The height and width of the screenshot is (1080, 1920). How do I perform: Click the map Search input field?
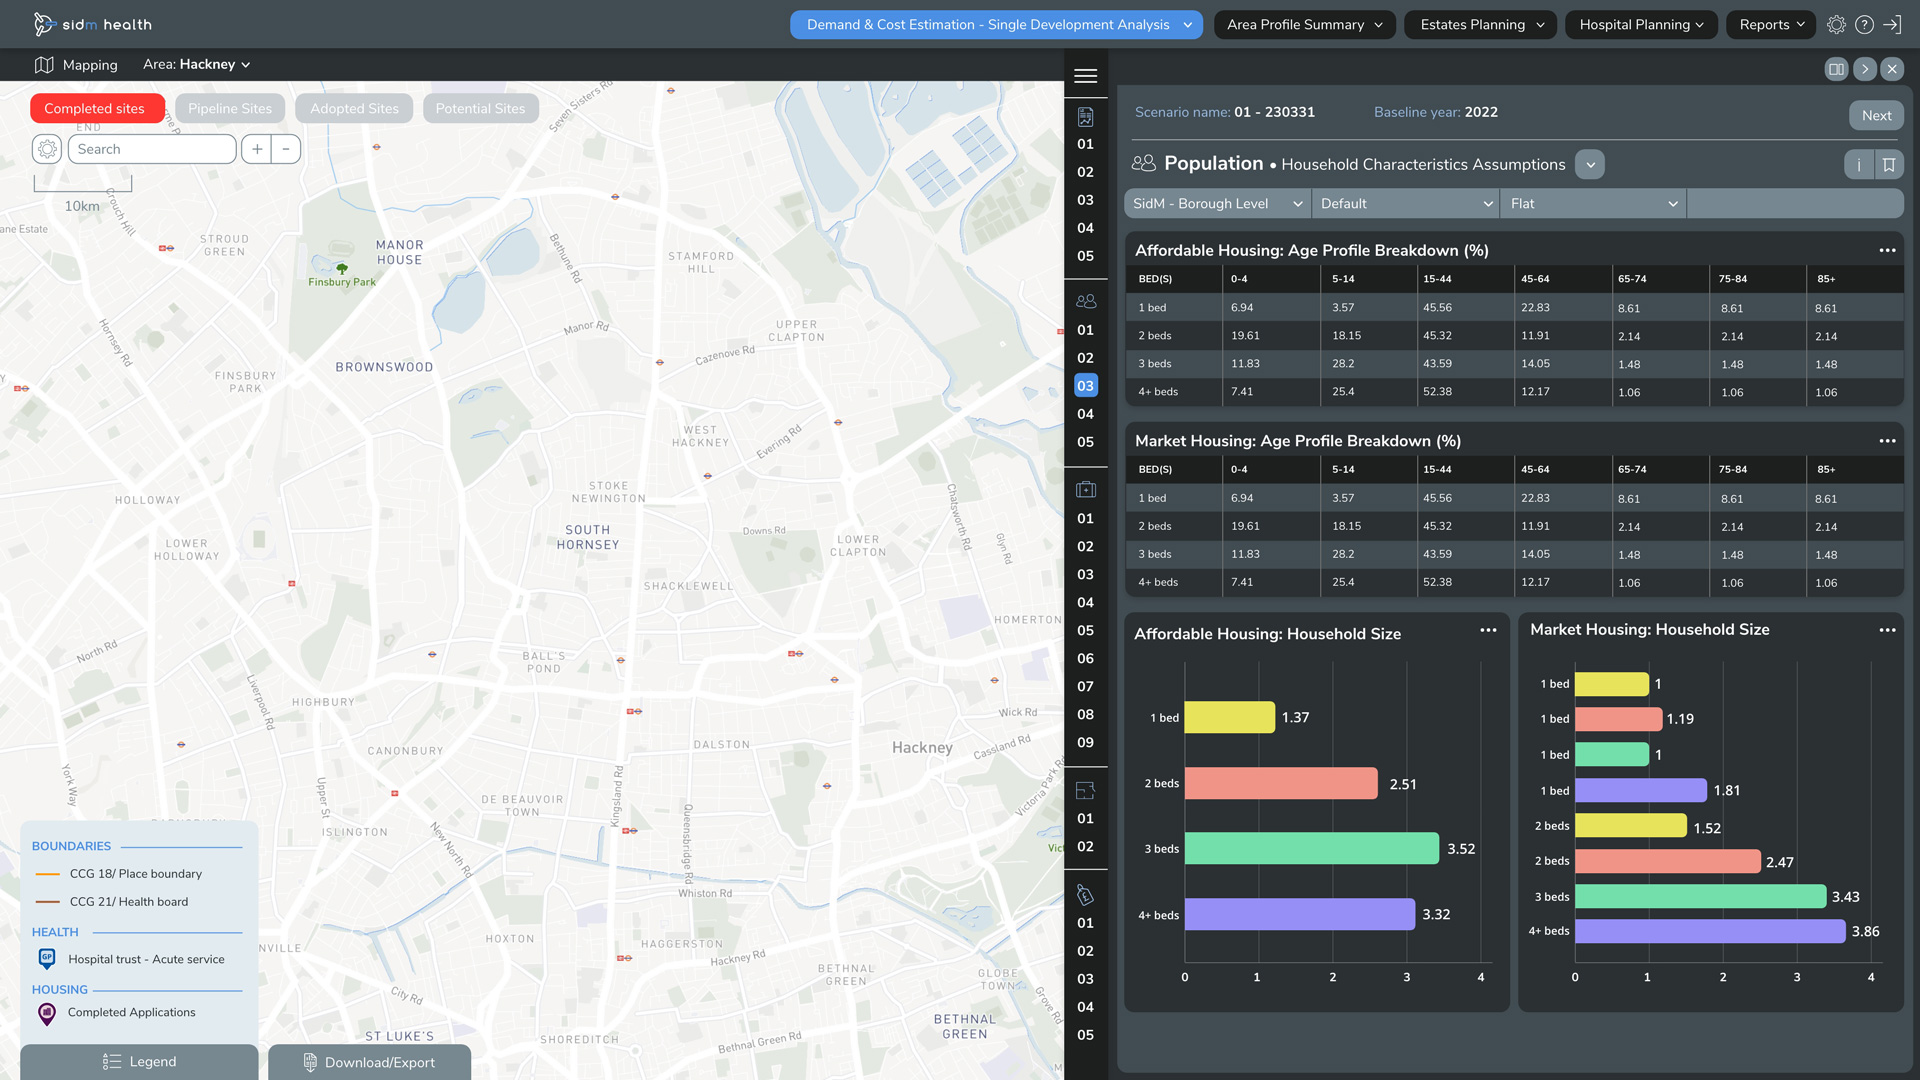click(152, 149)
